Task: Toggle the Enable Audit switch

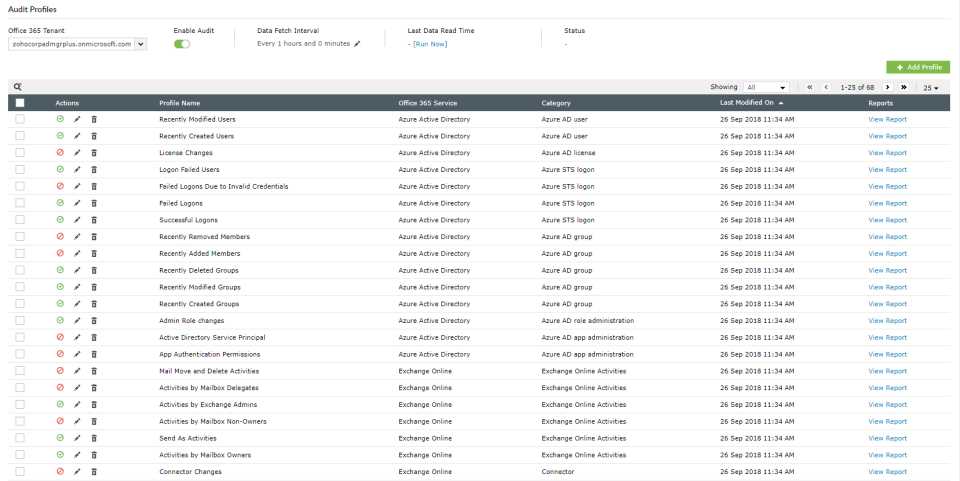Action: coord(182,44)
